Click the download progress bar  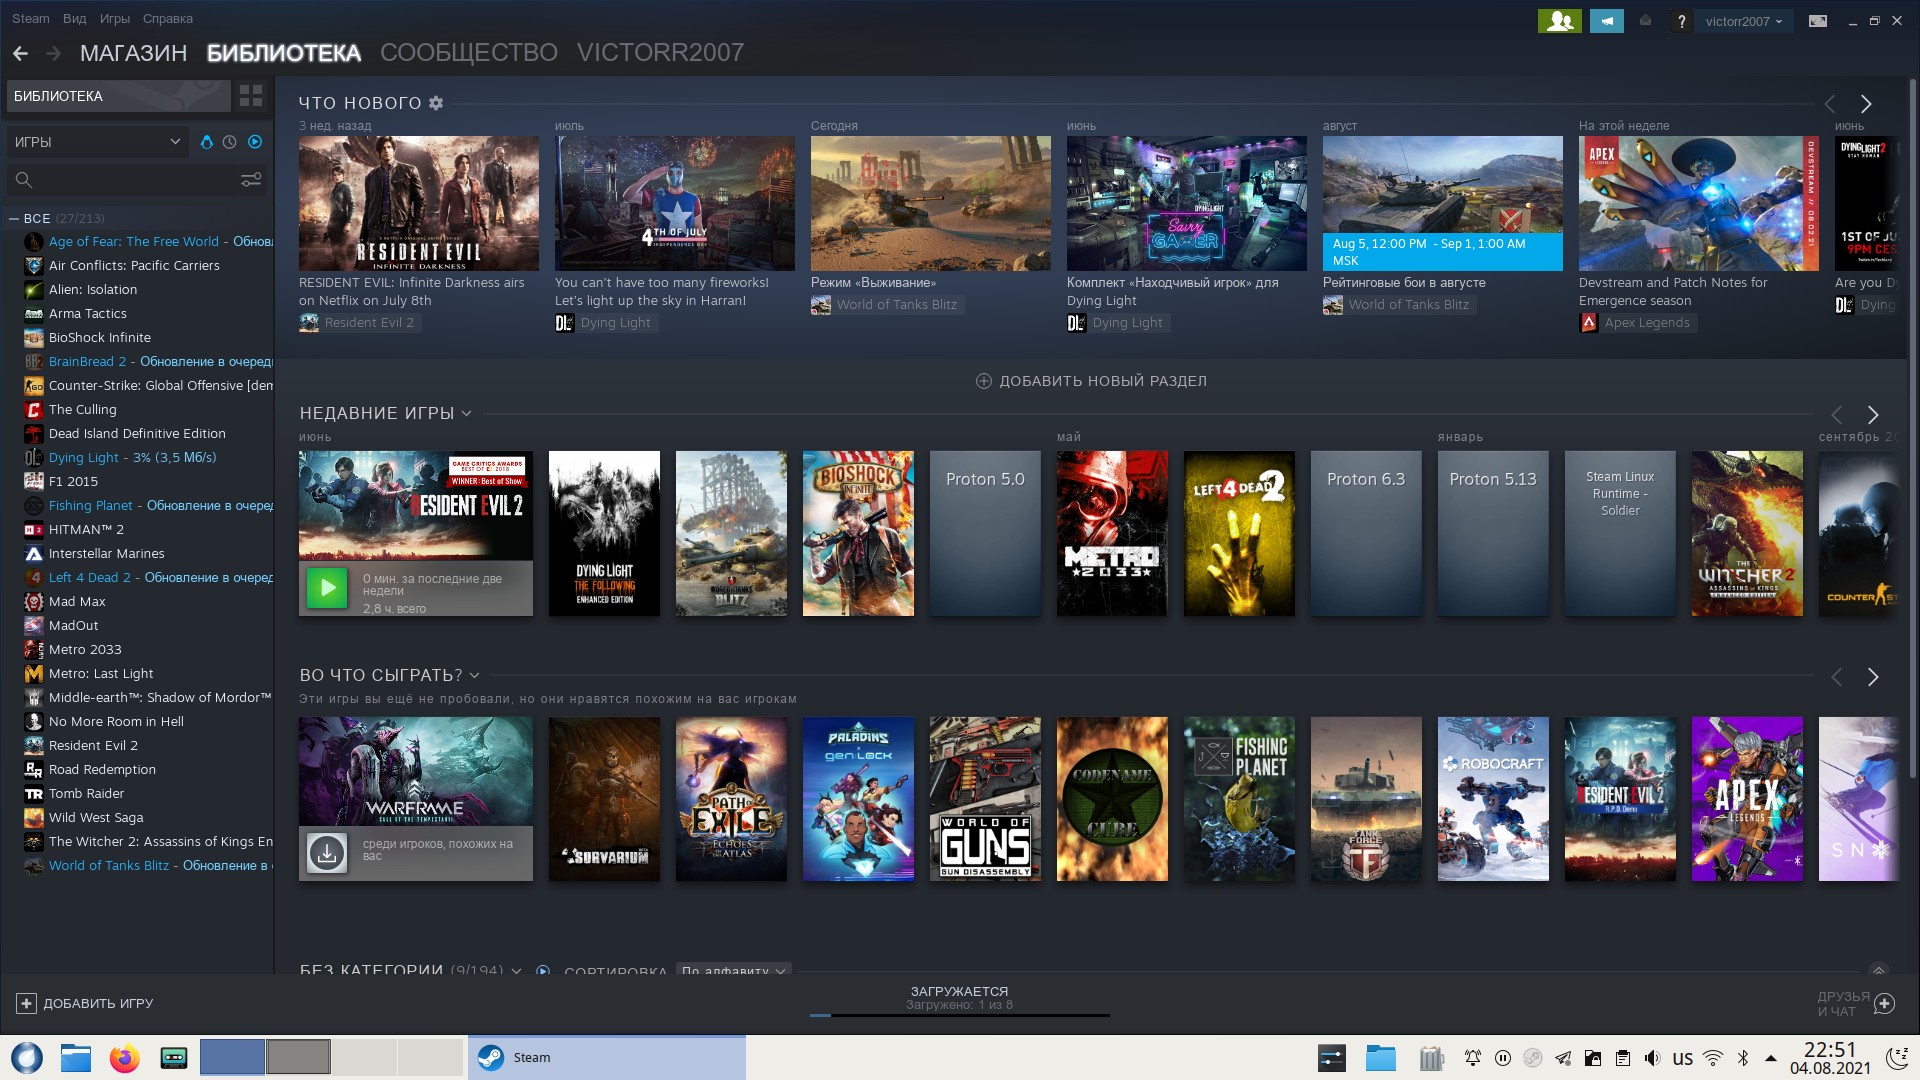pyautogui.click(x=959, y=1015)
